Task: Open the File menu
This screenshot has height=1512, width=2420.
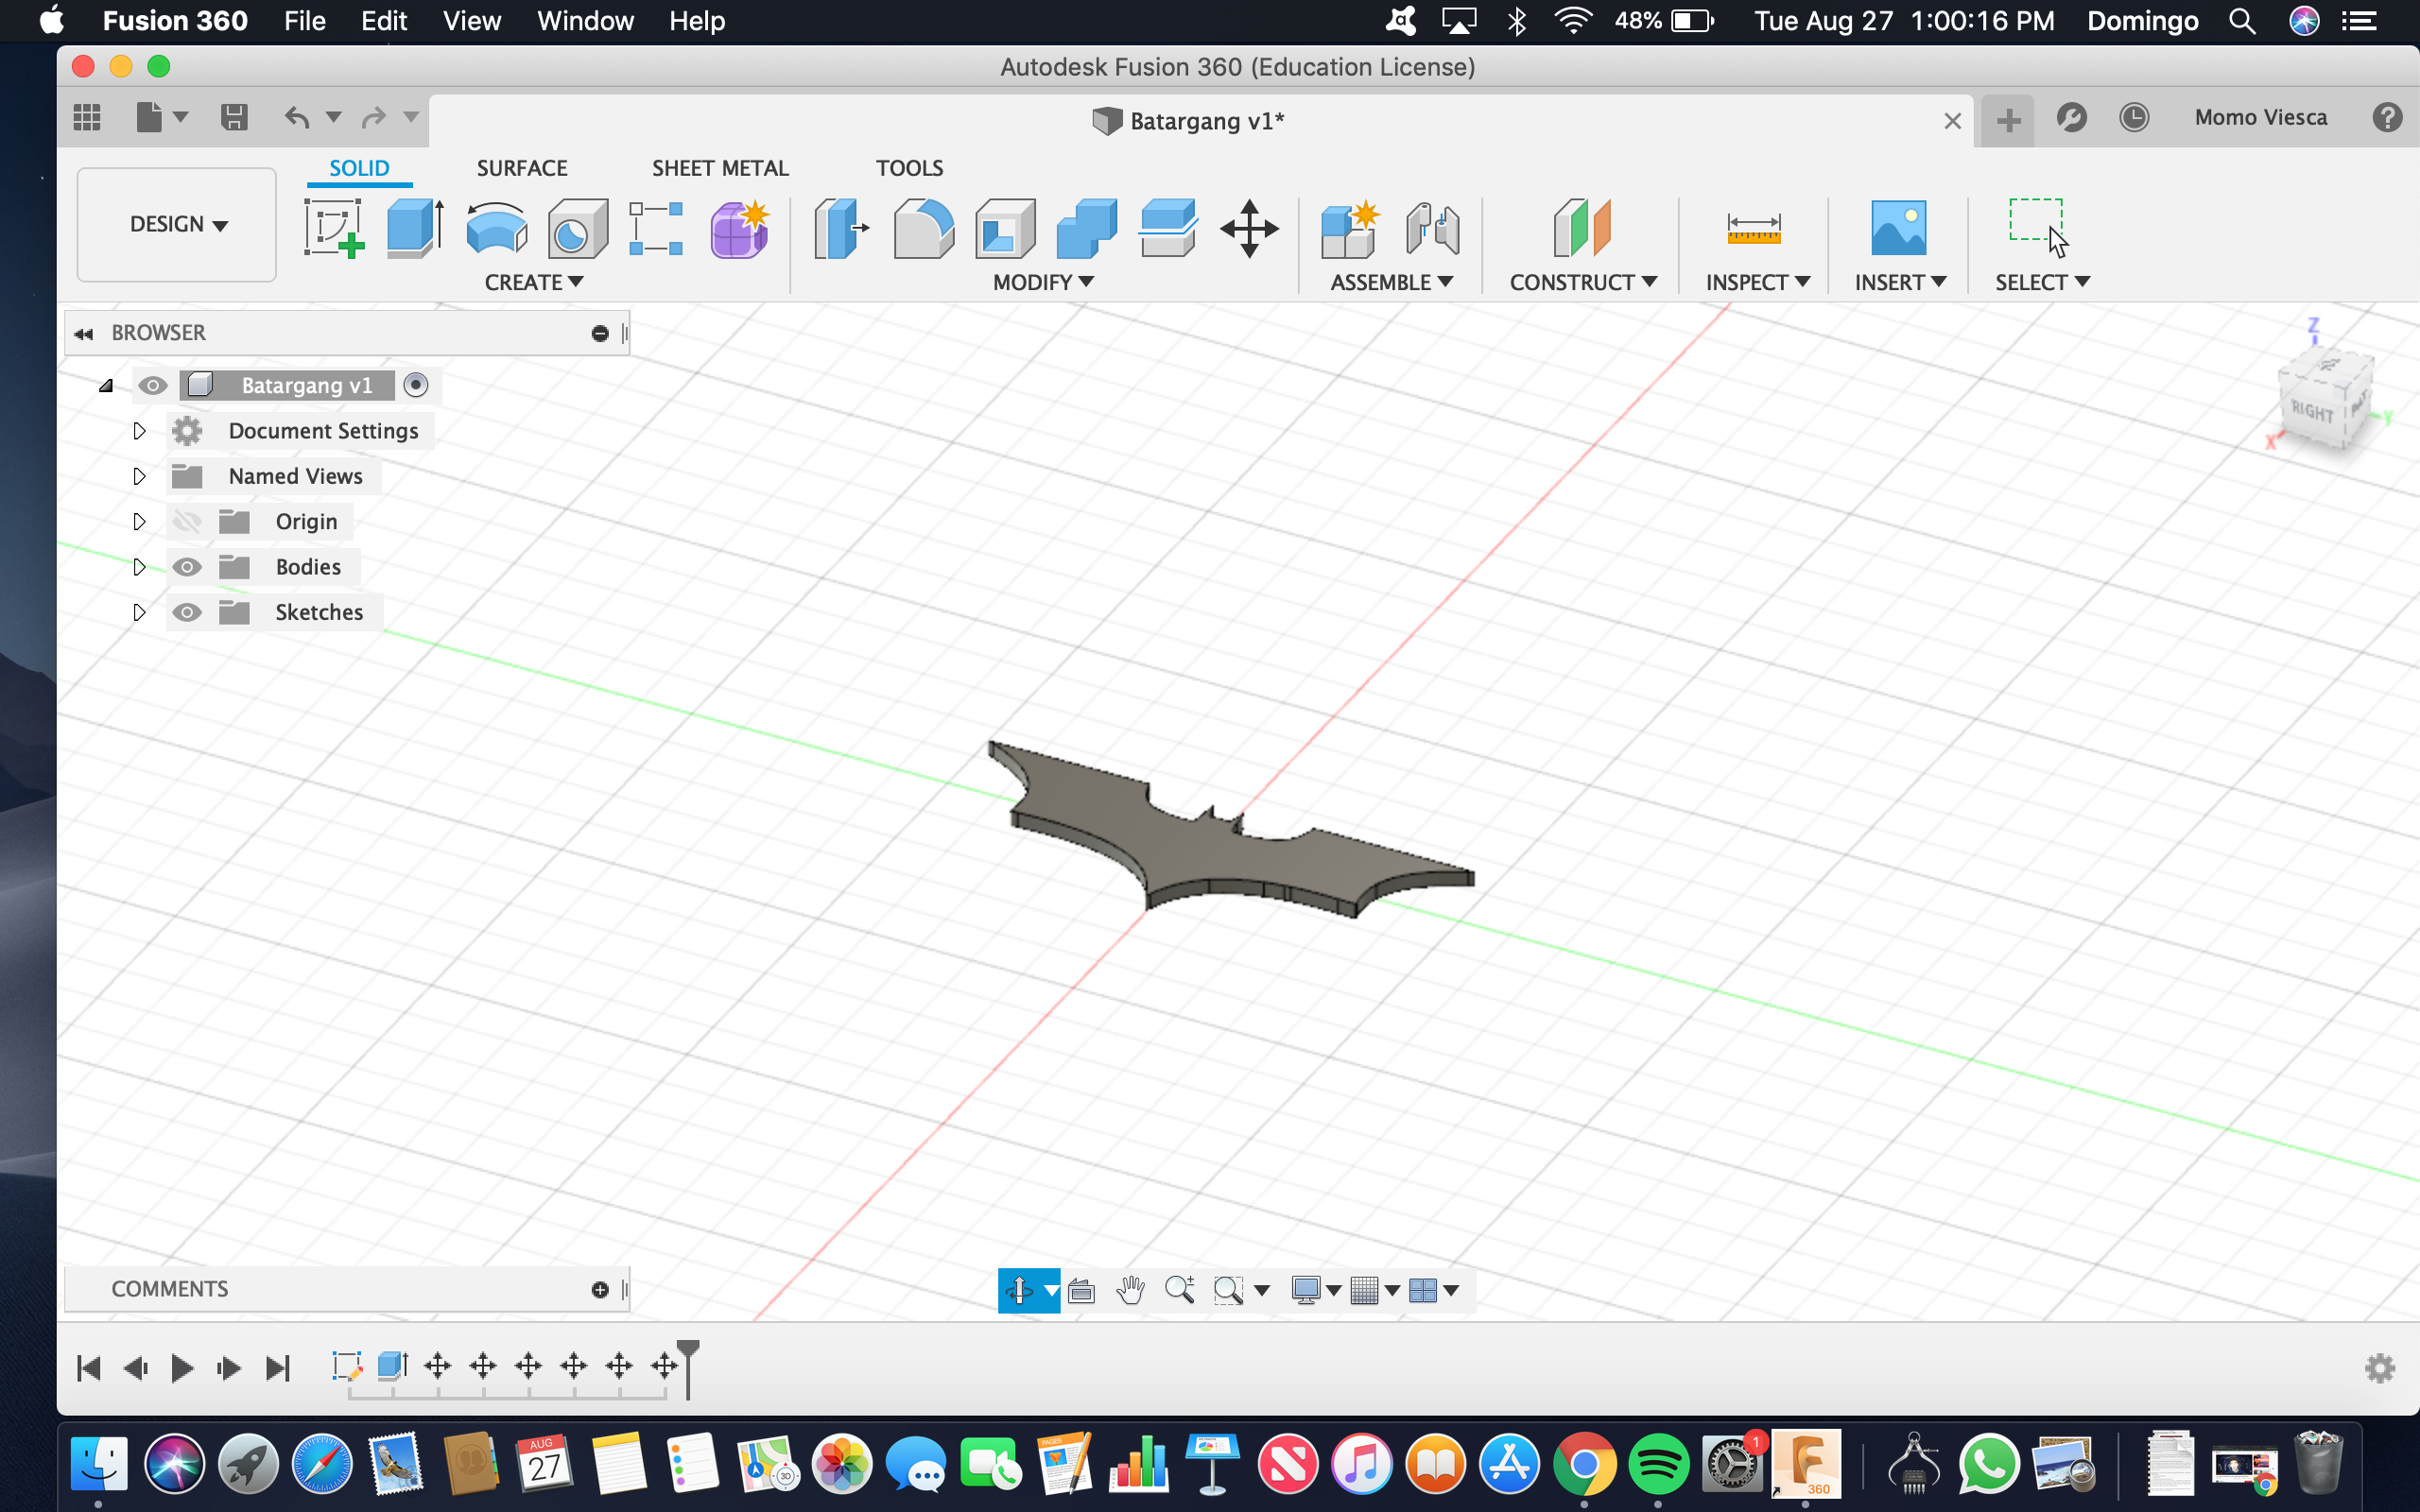Action: pyautogui.click(x=305, y=21)
